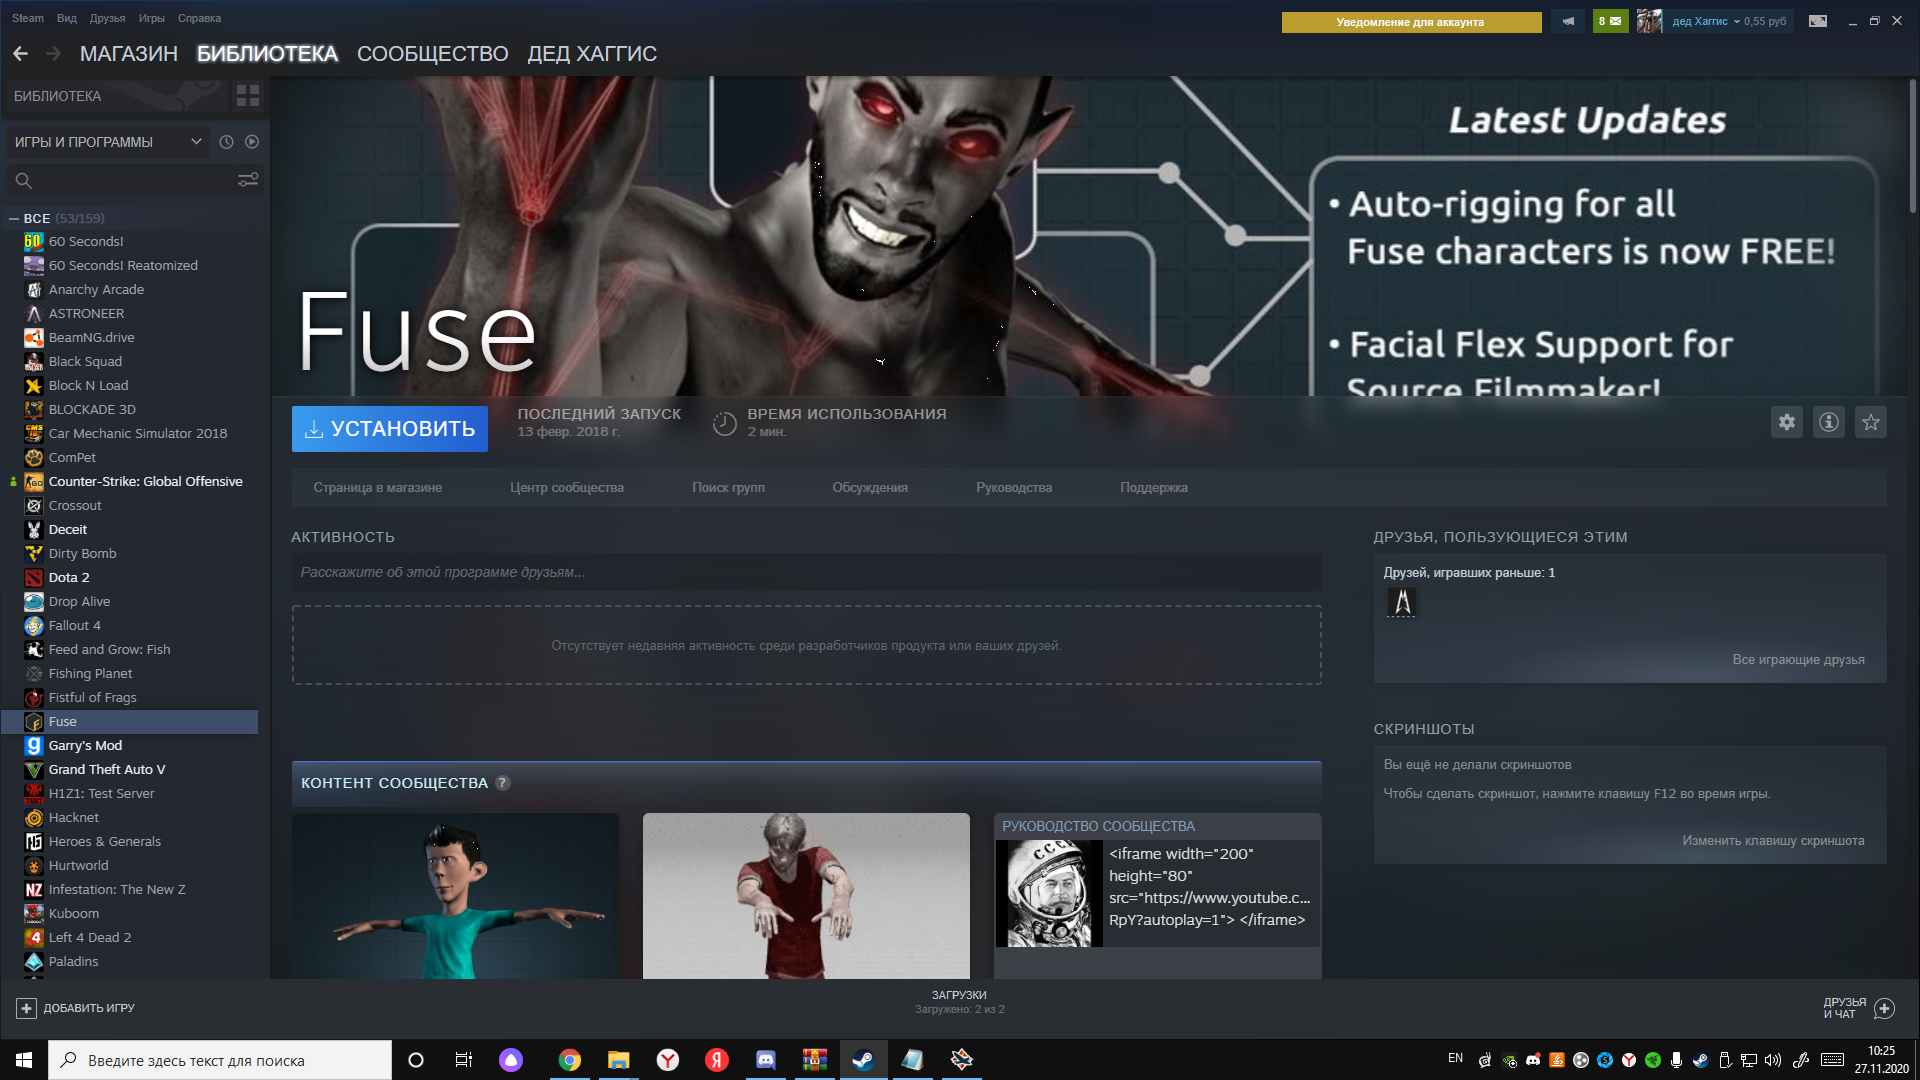Click the activity post input field

tap(806, 572)
